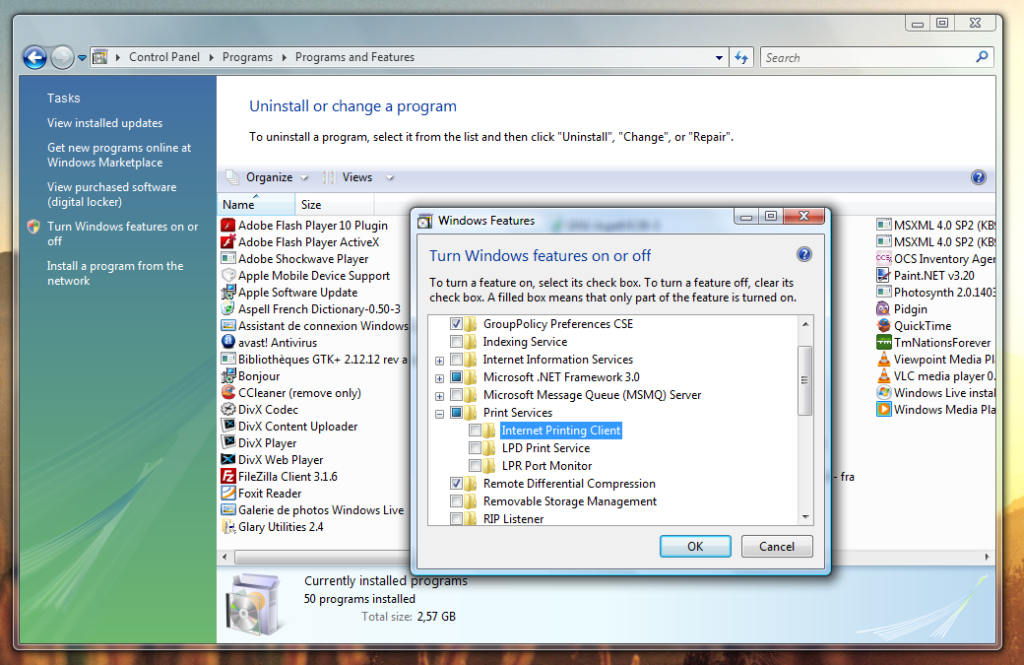The width and height of the screenshot is (1024, 665).
Task: Open Get new programs at Windows Marketplace
Action: tap(119, 155)
